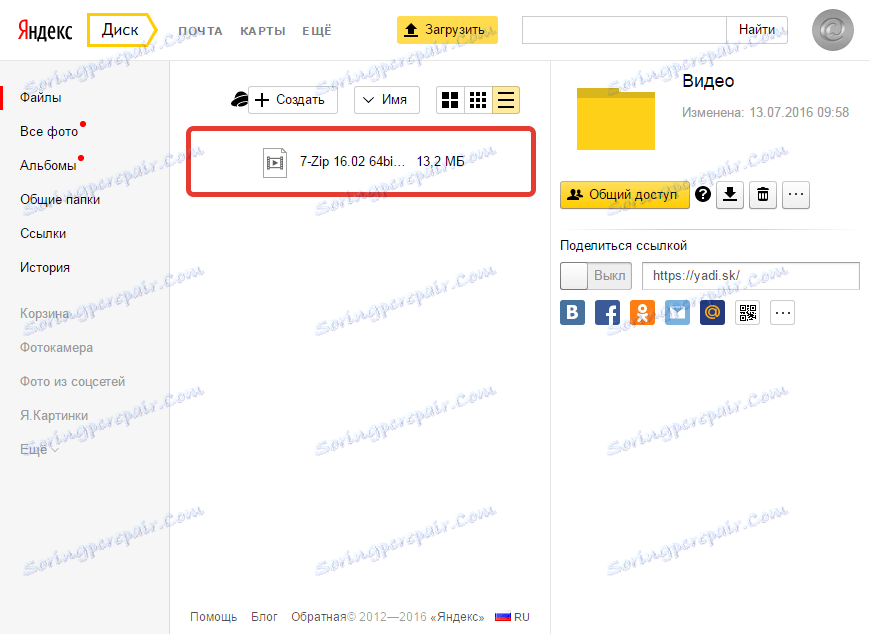870x634 pixels.
Task: Share via VKontakte icon
Action: [x=573, y=313]
